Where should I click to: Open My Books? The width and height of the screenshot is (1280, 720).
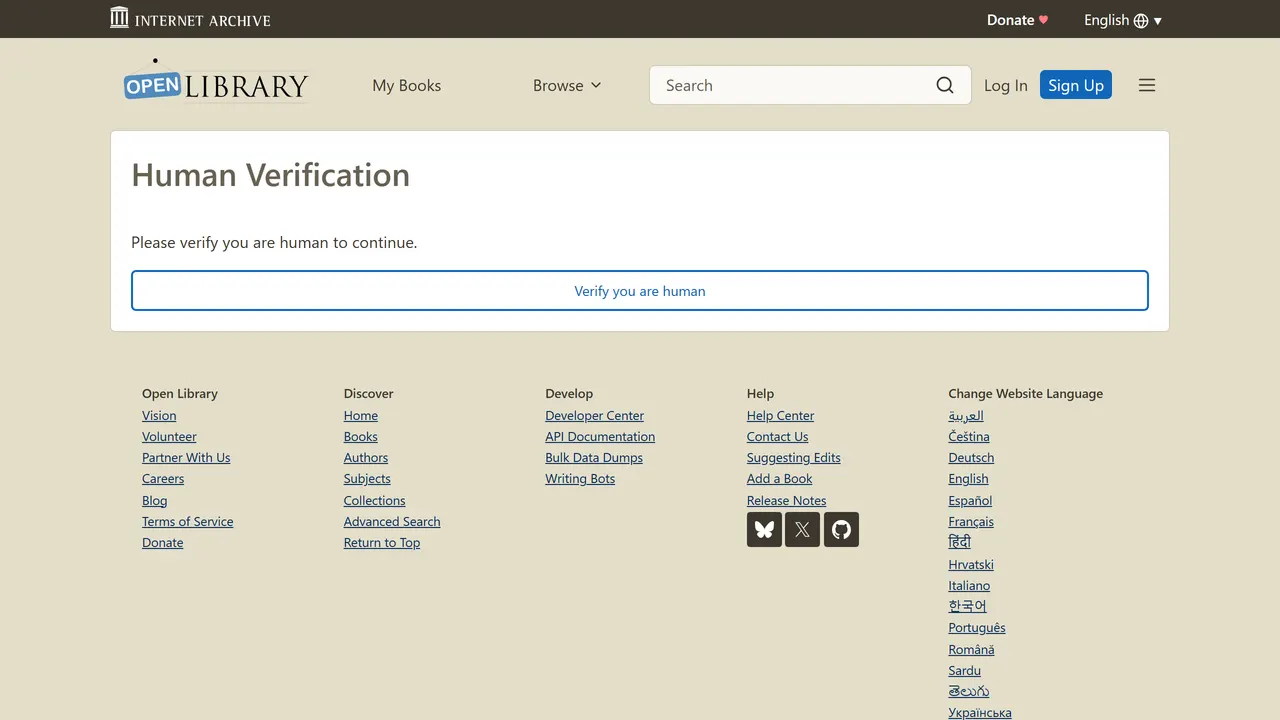pos(406,85)
